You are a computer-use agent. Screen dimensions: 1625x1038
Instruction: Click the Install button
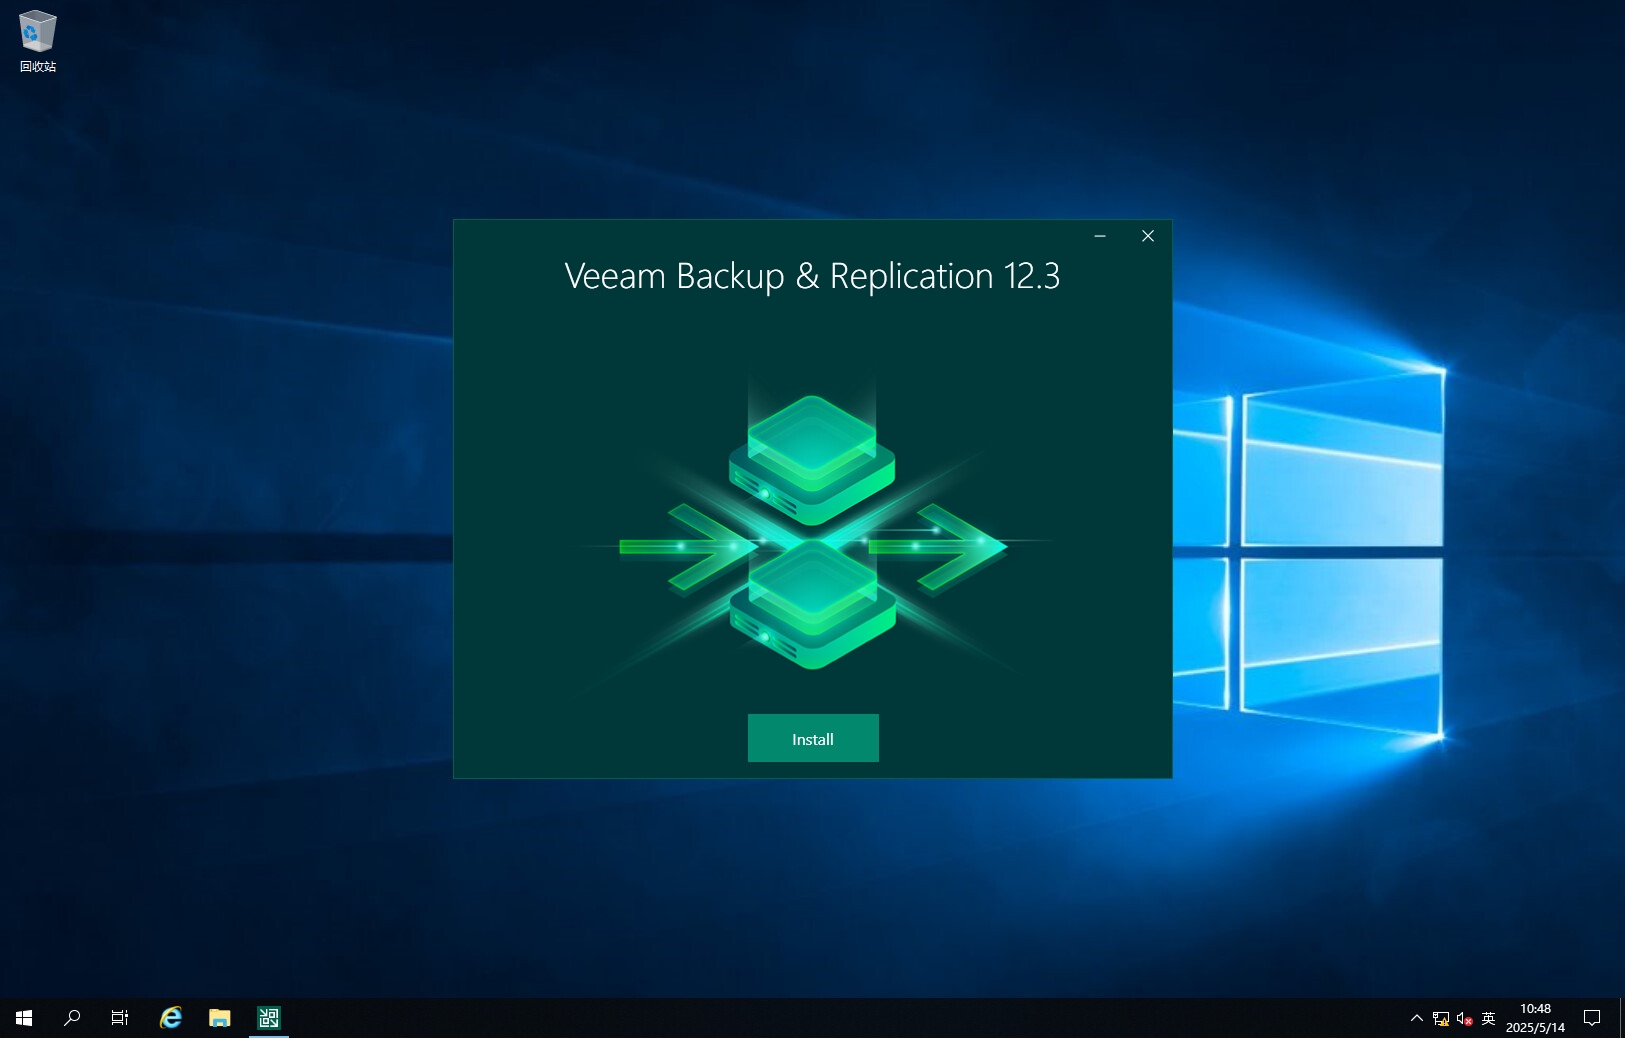pos(812,738)
